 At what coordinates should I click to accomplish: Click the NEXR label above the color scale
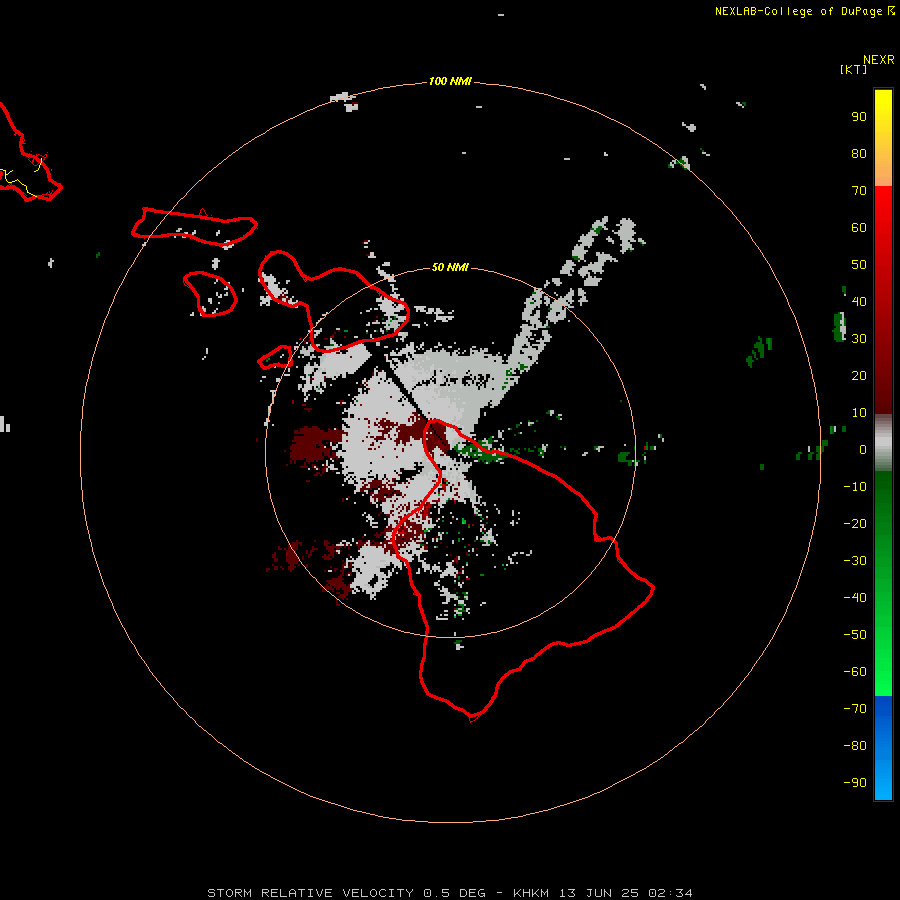(879, 60)
